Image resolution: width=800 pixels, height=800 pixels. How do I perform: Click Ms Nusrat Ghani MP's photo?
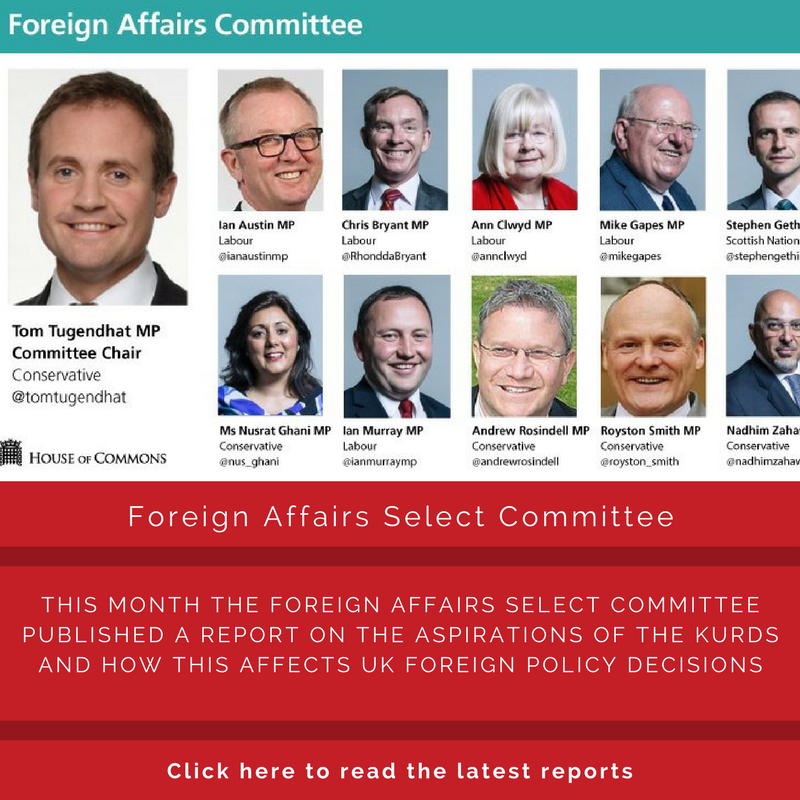pos(270,345)
